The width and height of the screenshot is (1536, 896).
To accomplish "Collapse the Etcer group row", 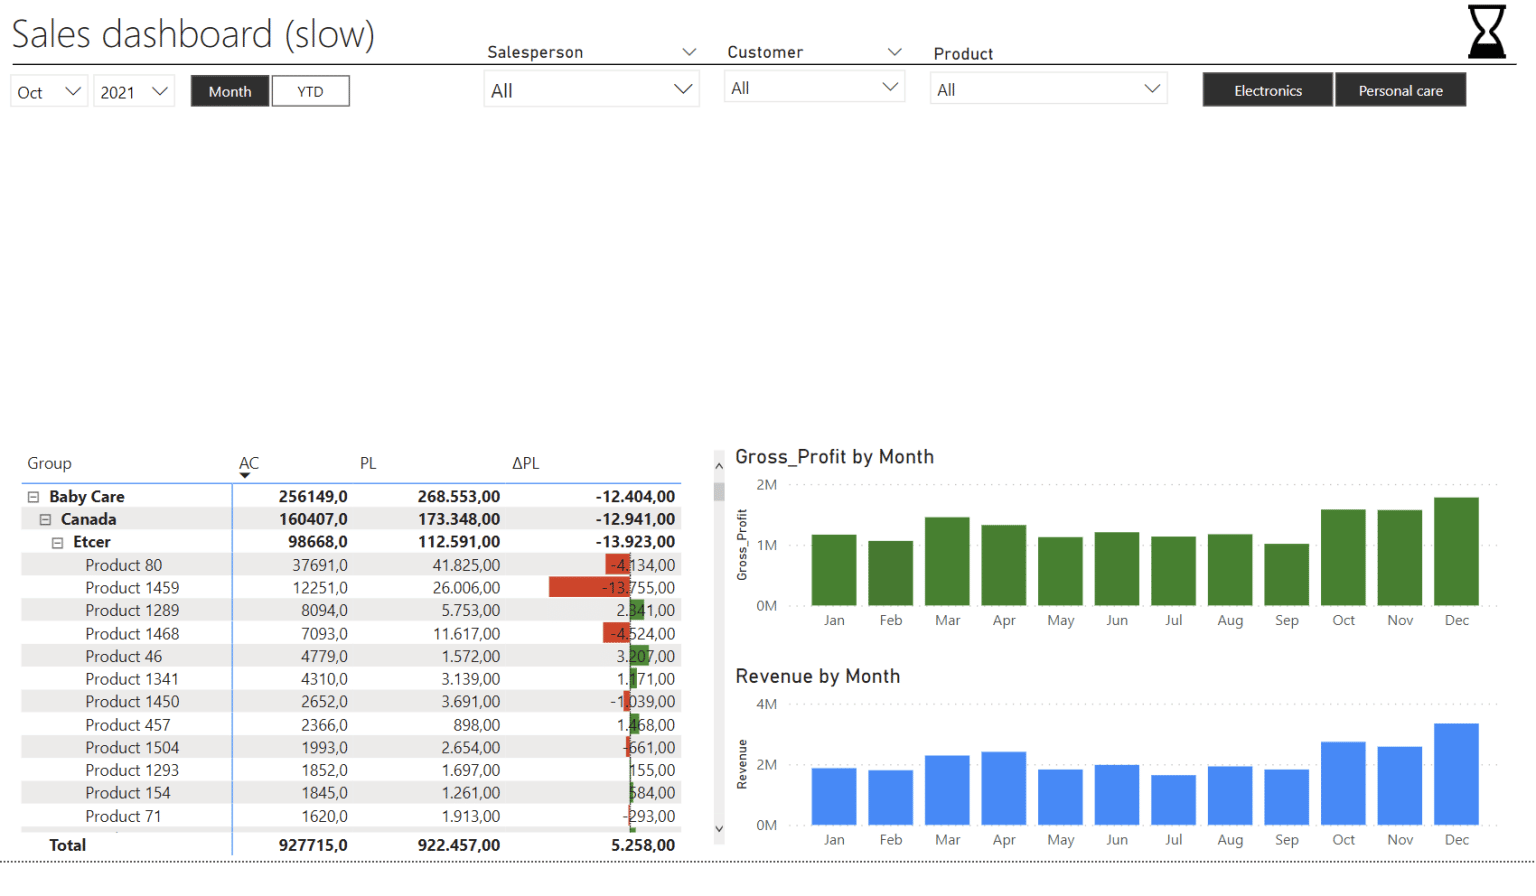I will point(58,542).
